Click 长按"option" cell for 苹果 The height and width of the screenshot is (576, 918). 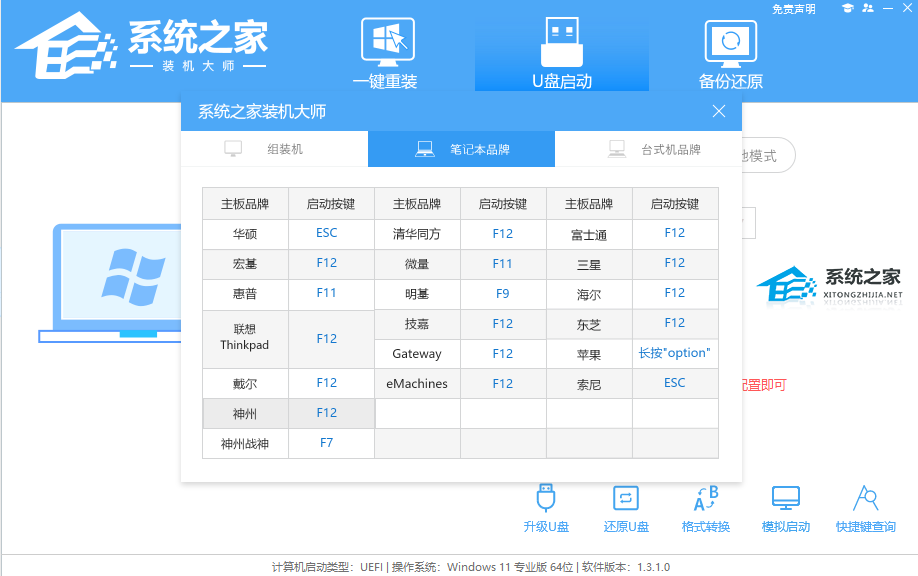coord(675,353)
